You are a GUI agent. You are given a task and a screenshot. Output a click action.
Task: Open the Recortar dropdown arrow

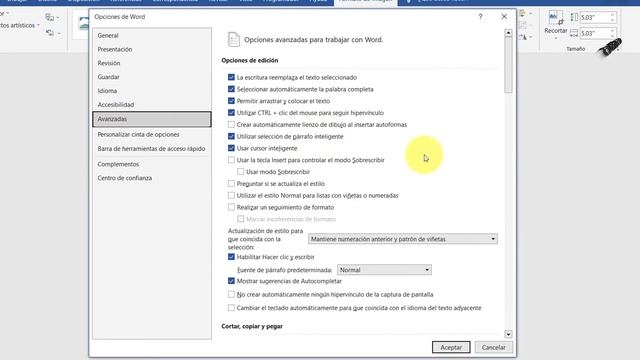(x=556, y=39)
